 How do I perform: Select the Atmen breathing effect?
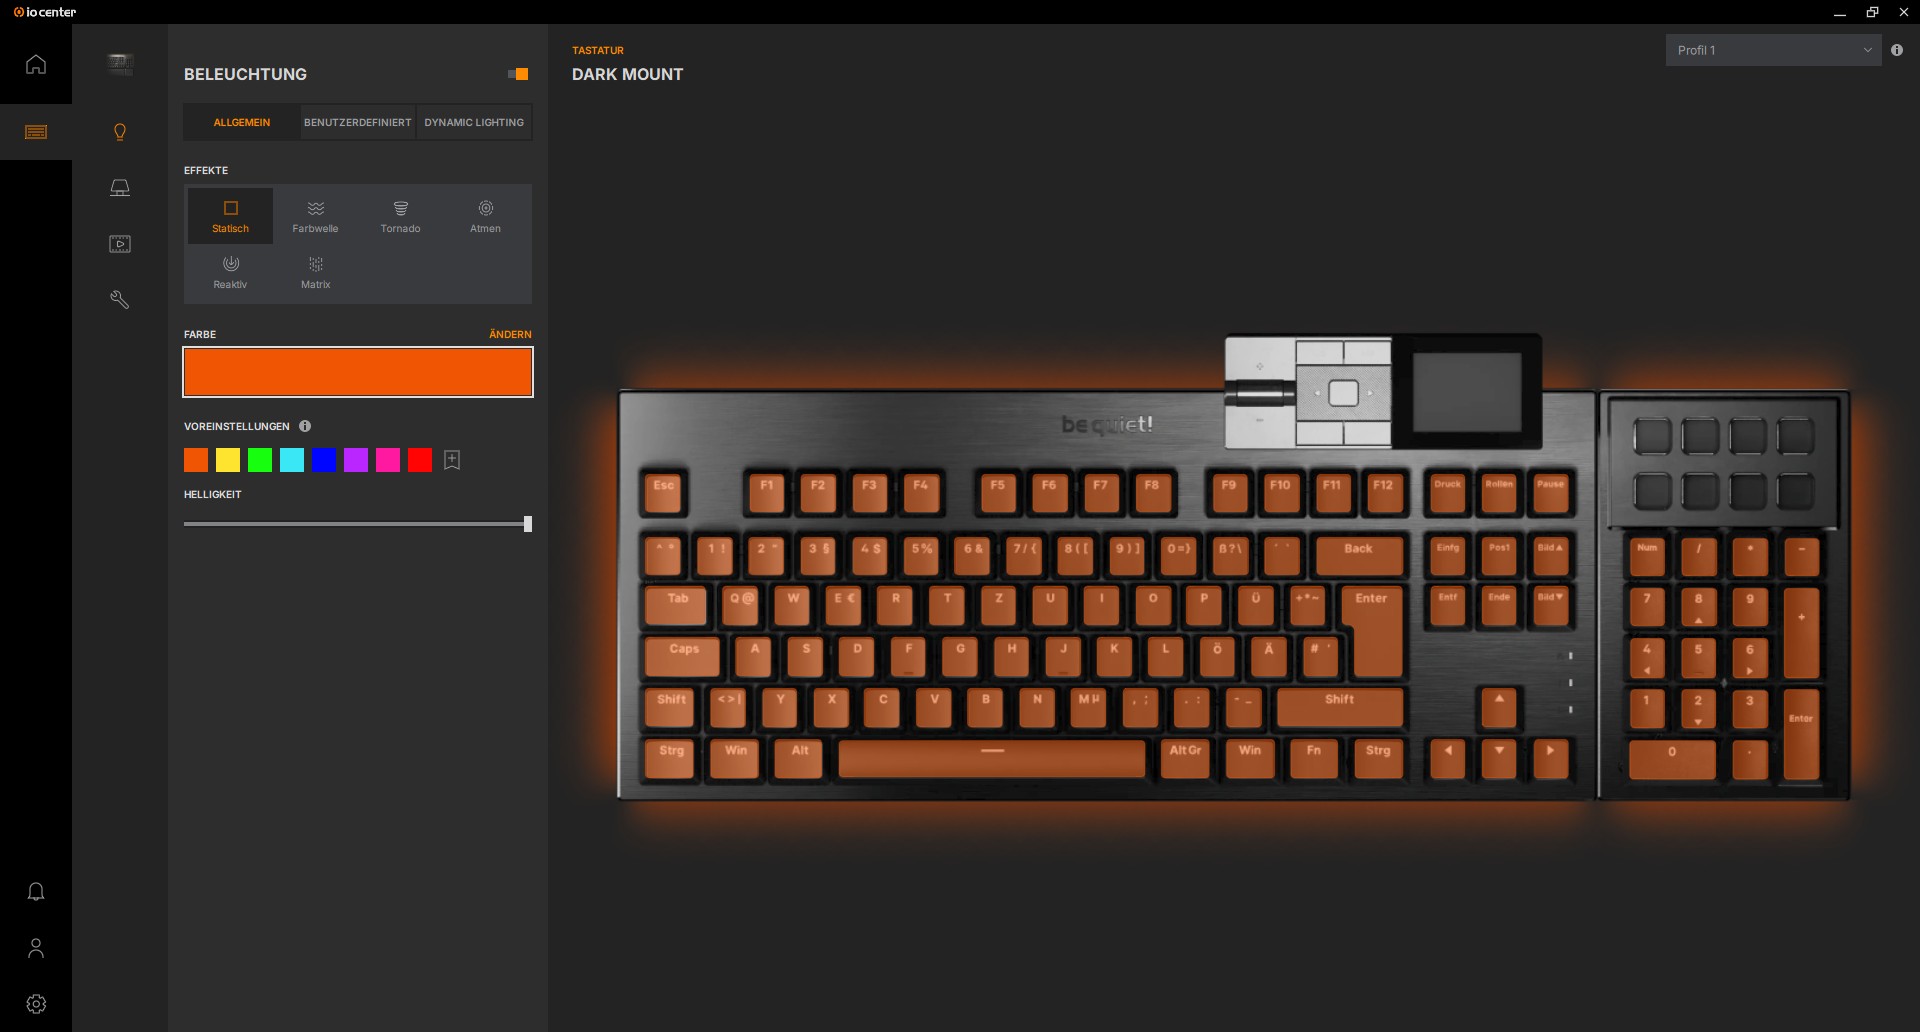point(485,215)
